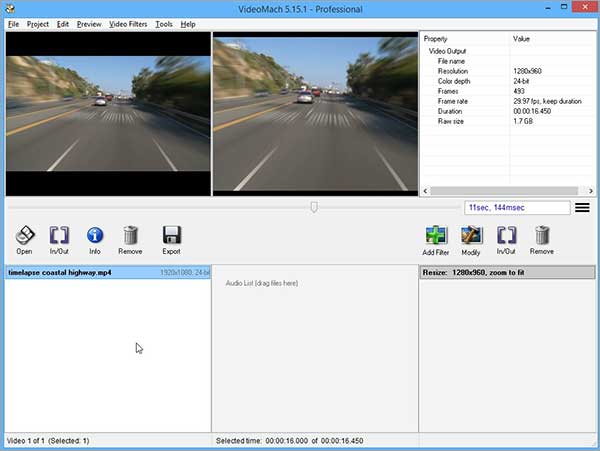Open the File menu
600x451 pixels.
point(13,24)
